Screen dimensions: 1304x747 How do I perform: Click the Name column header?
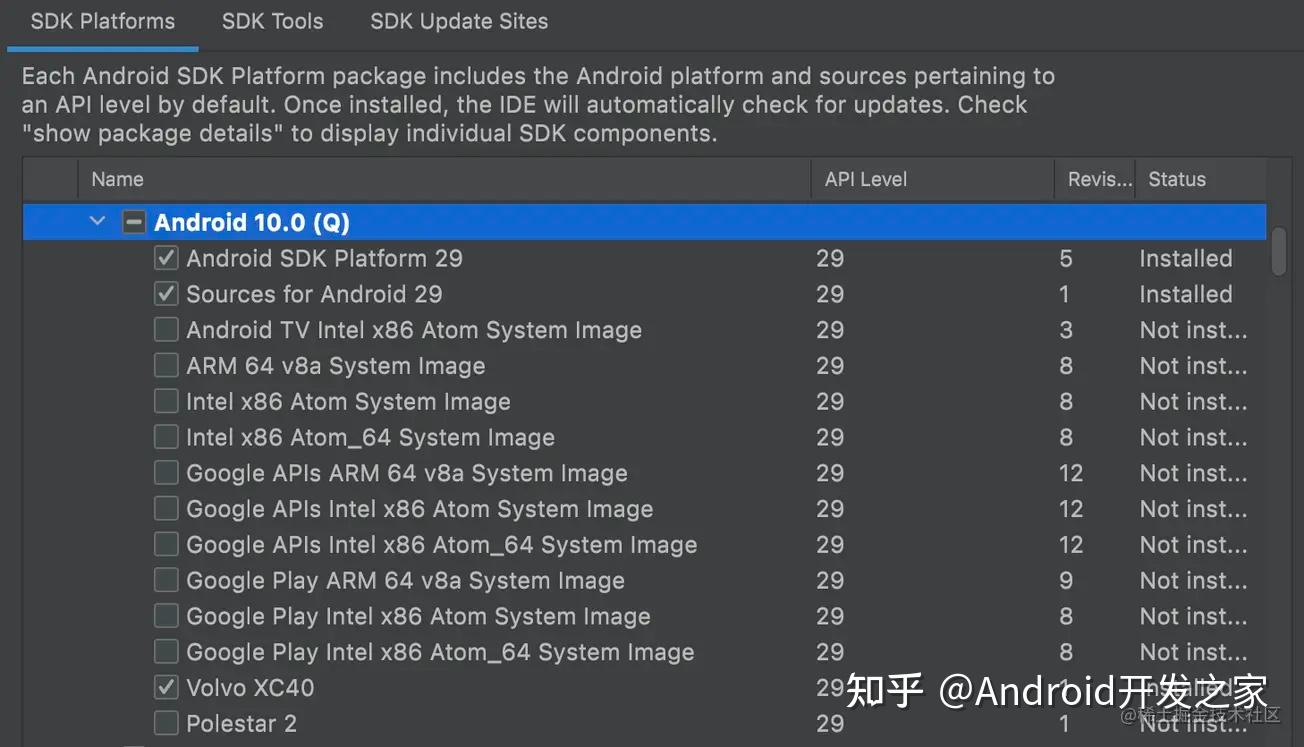[x=117, y=179]
